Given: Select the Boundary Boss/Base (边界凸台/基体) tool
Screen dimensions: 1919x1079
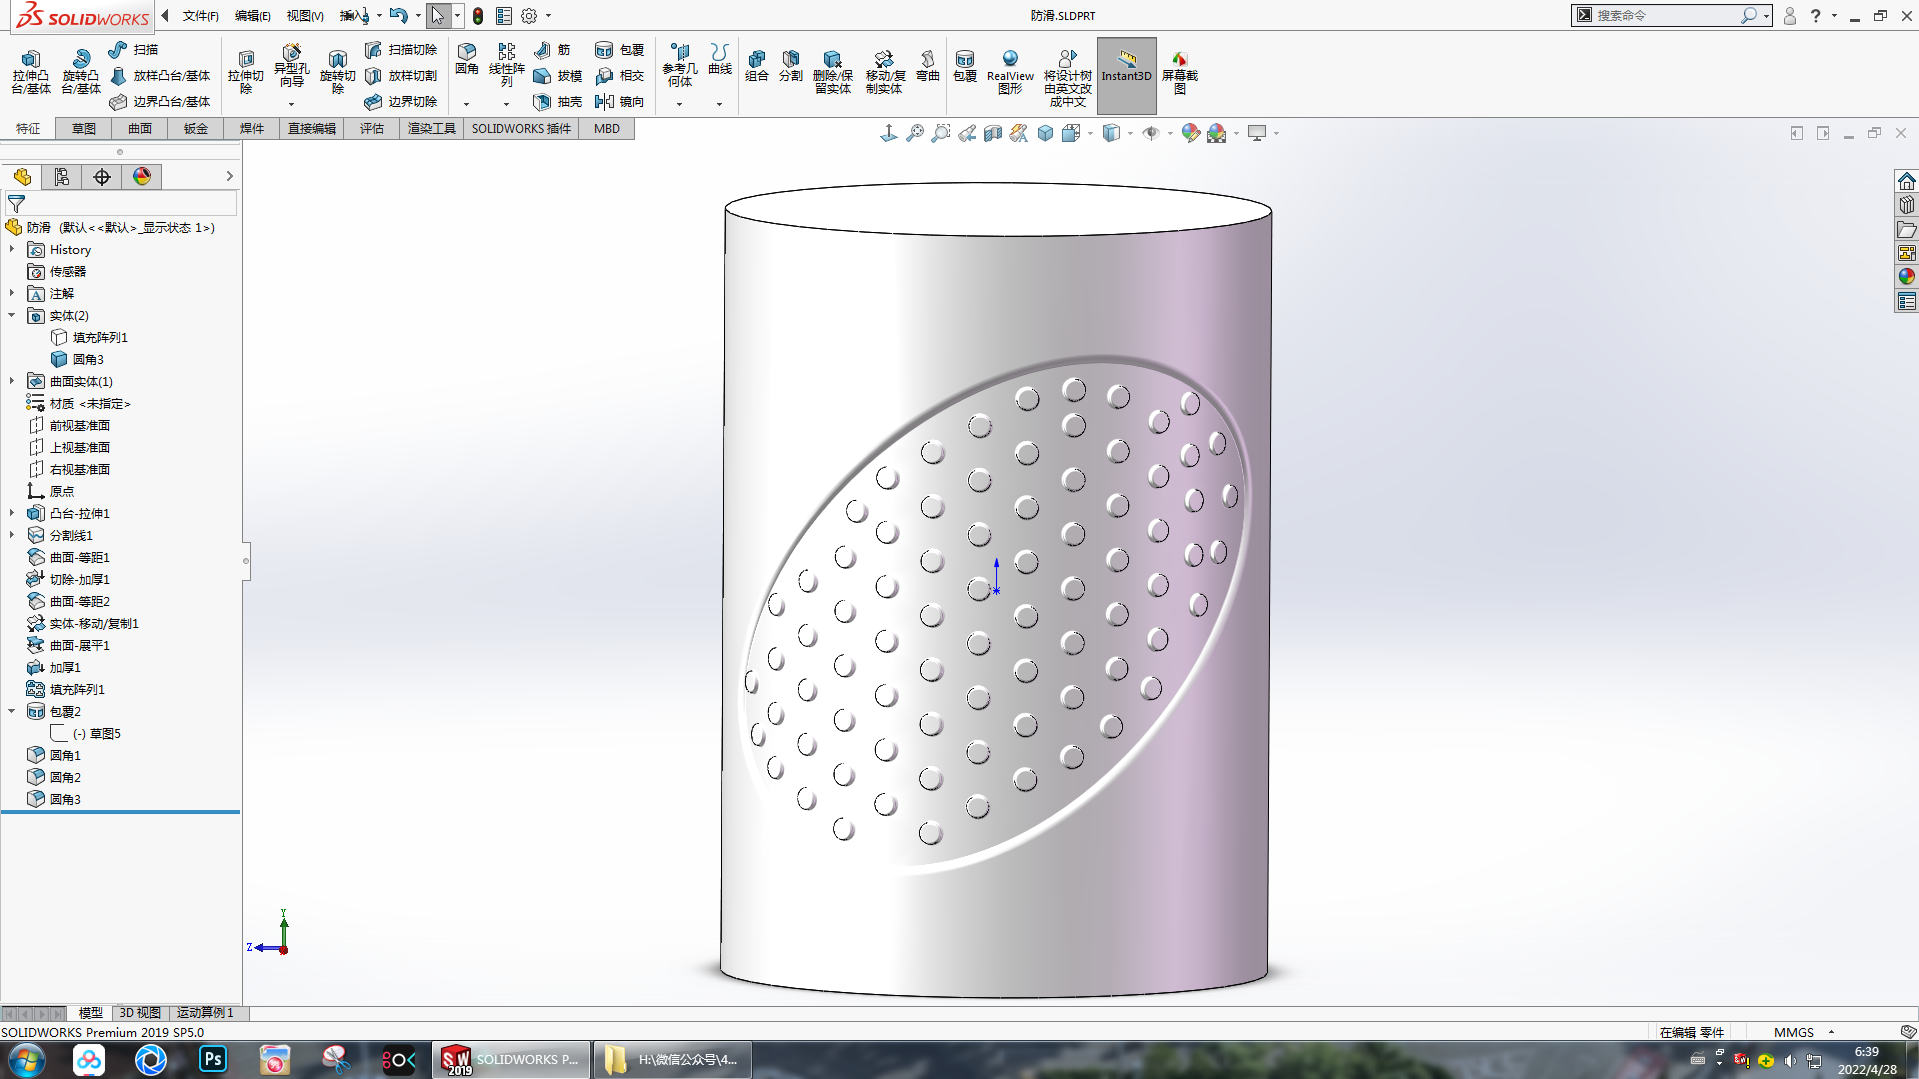Looking at the screenshot, I should coord(160,102).
